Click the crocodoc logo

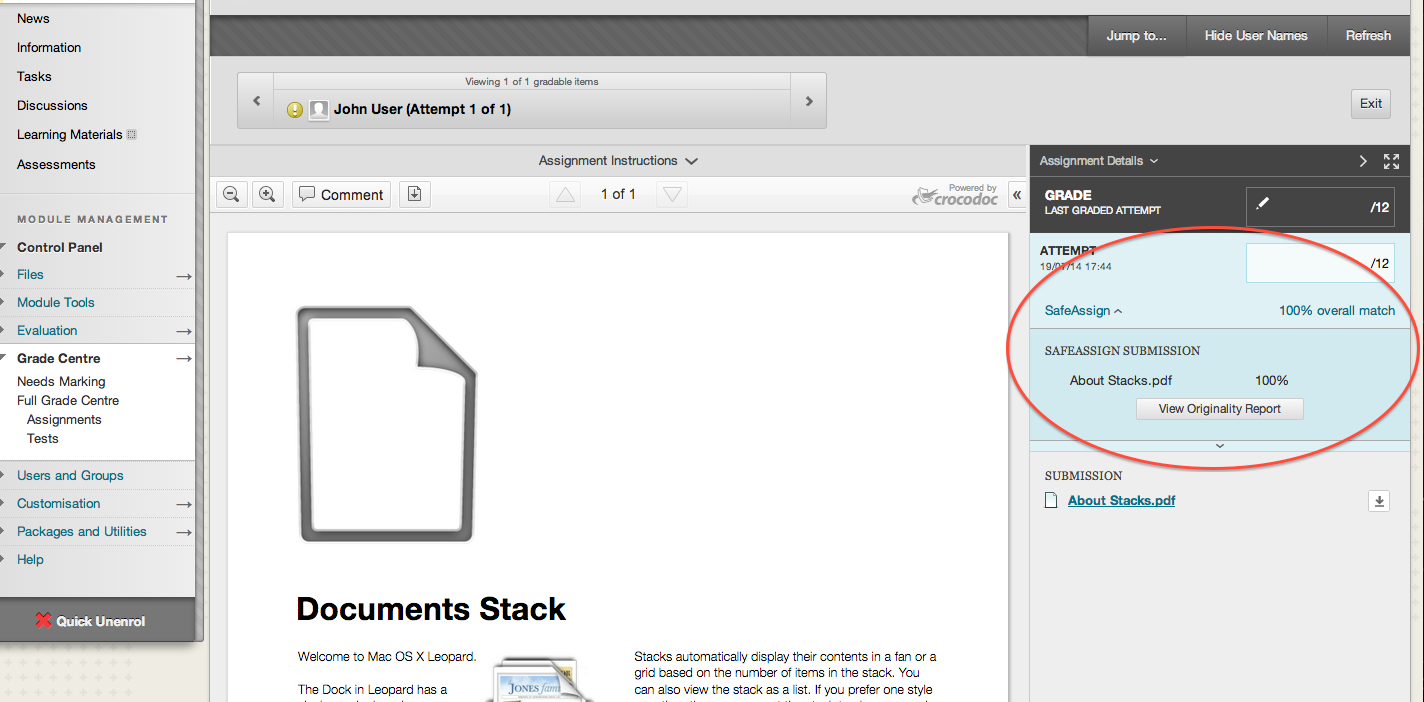955,194
